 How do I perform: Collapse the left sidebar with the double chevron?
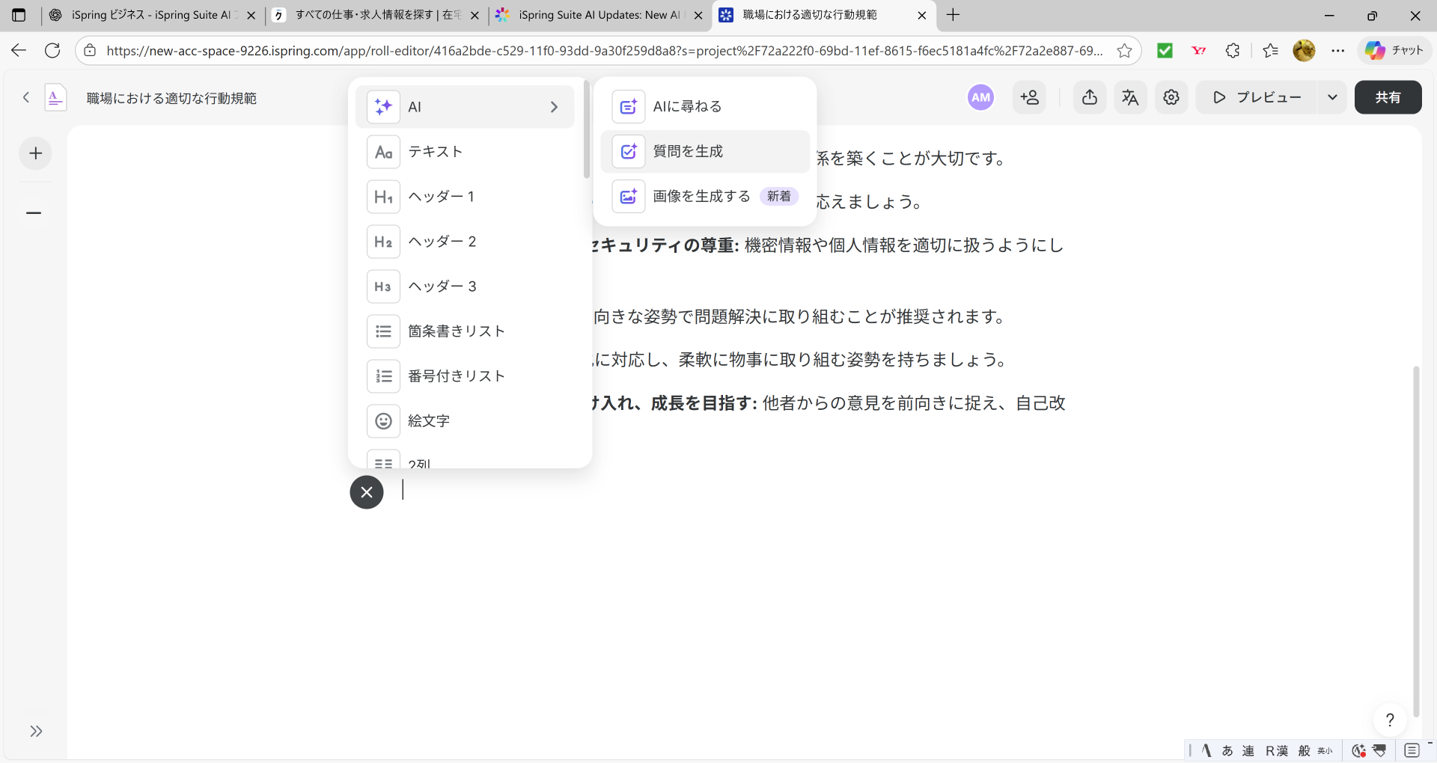pos(34,731)
